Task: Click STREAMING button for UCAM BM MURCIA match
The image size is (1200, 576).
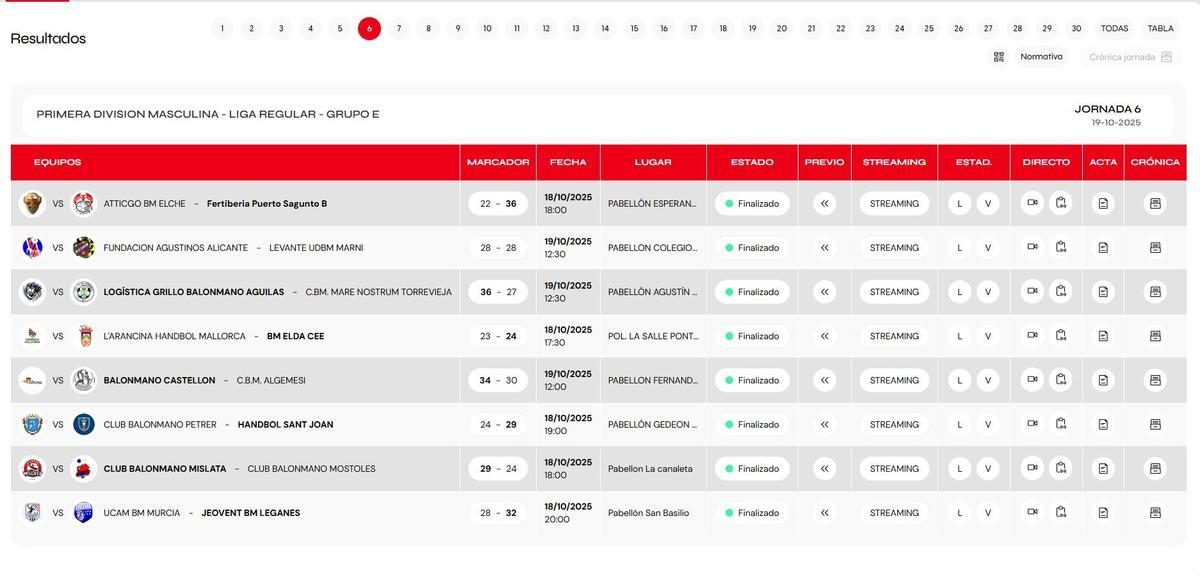Action: (x=894, y=513)
